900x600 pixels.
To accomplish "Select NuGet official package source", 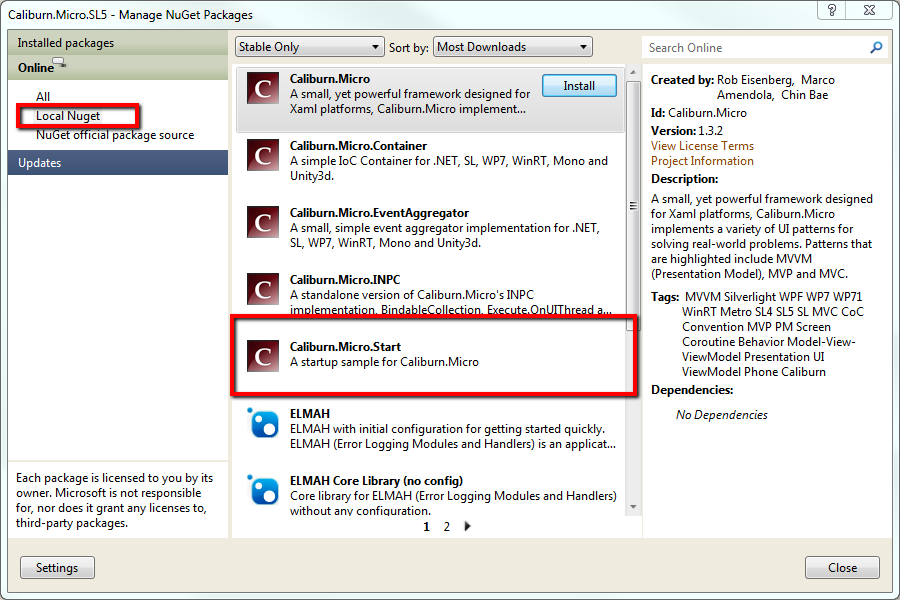I will pyautogui.click(x=115, y=135).
